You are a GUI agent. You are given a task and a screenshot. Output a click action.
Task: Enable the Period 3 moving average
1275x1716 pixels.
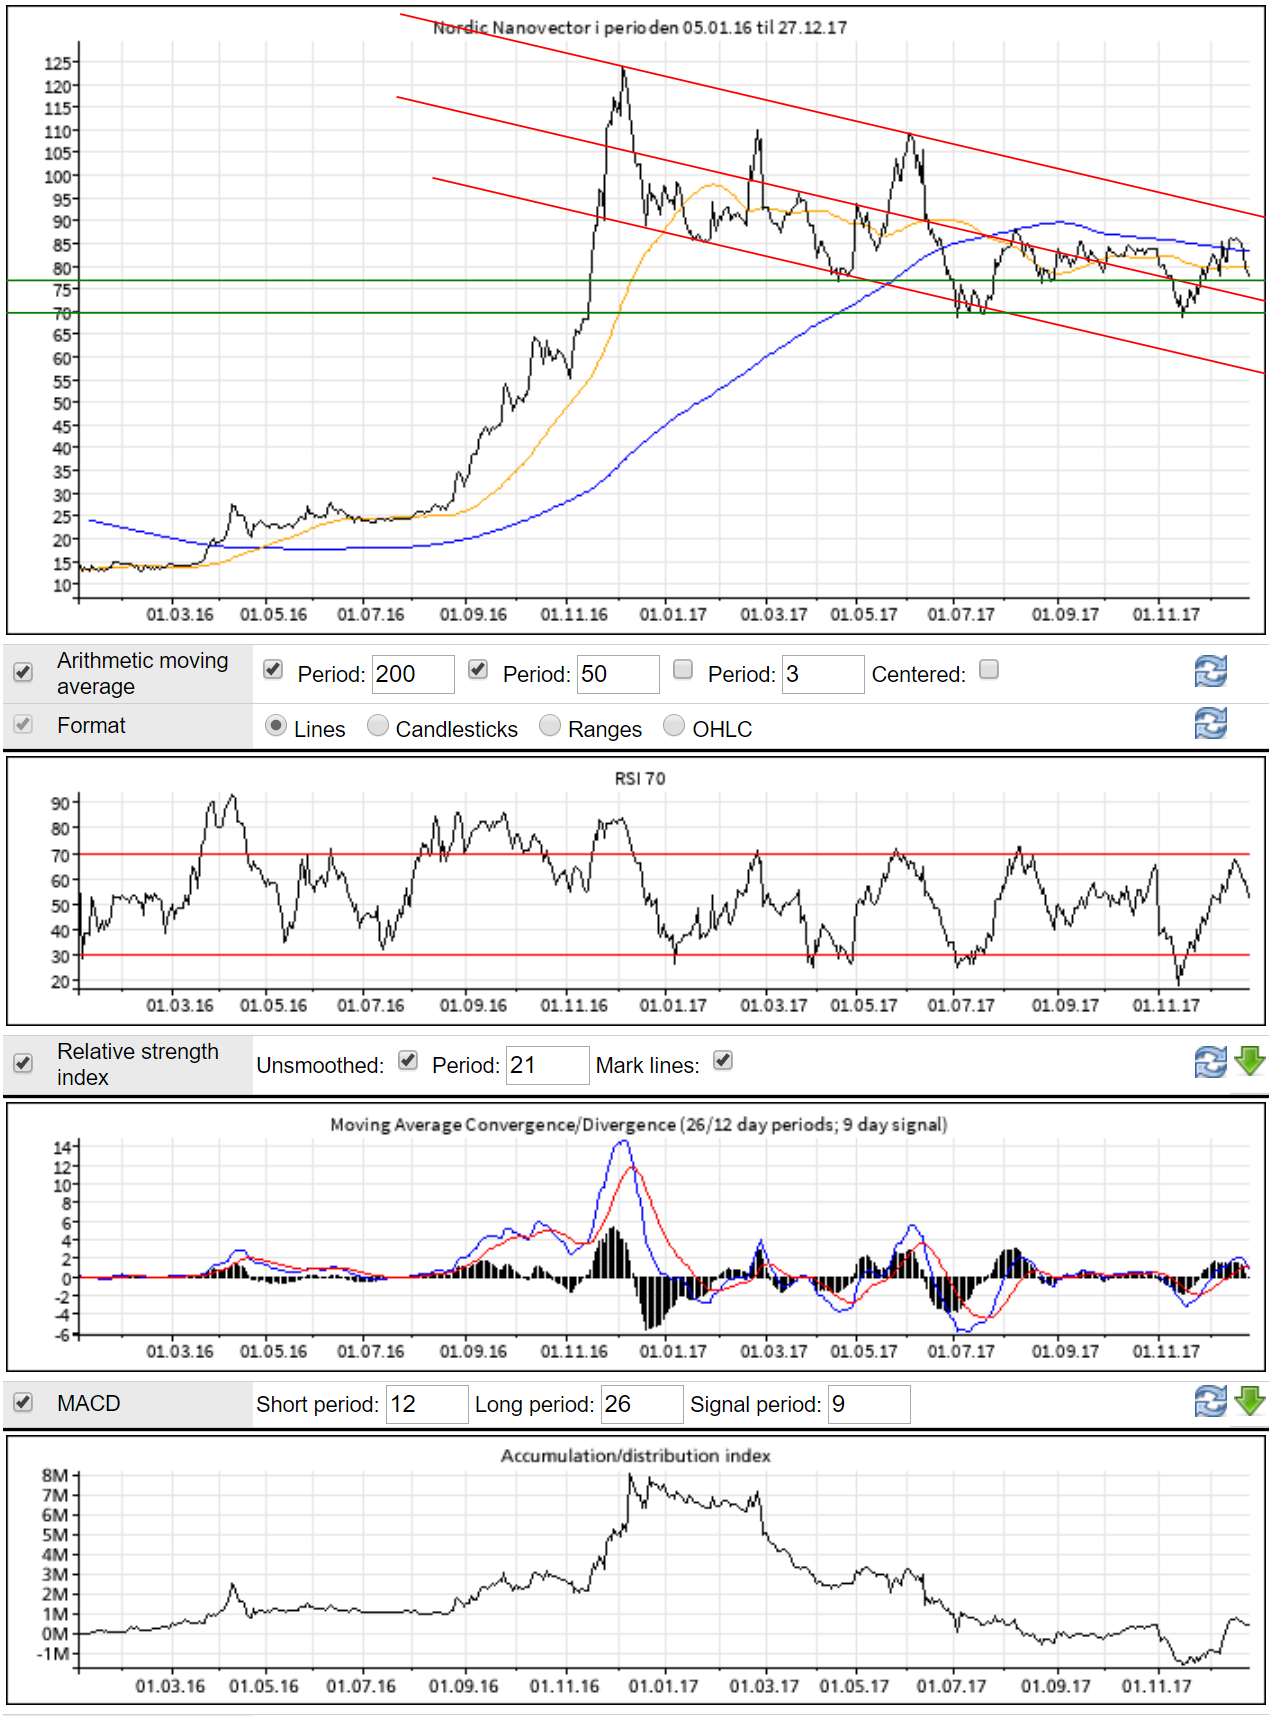(683, 669)
